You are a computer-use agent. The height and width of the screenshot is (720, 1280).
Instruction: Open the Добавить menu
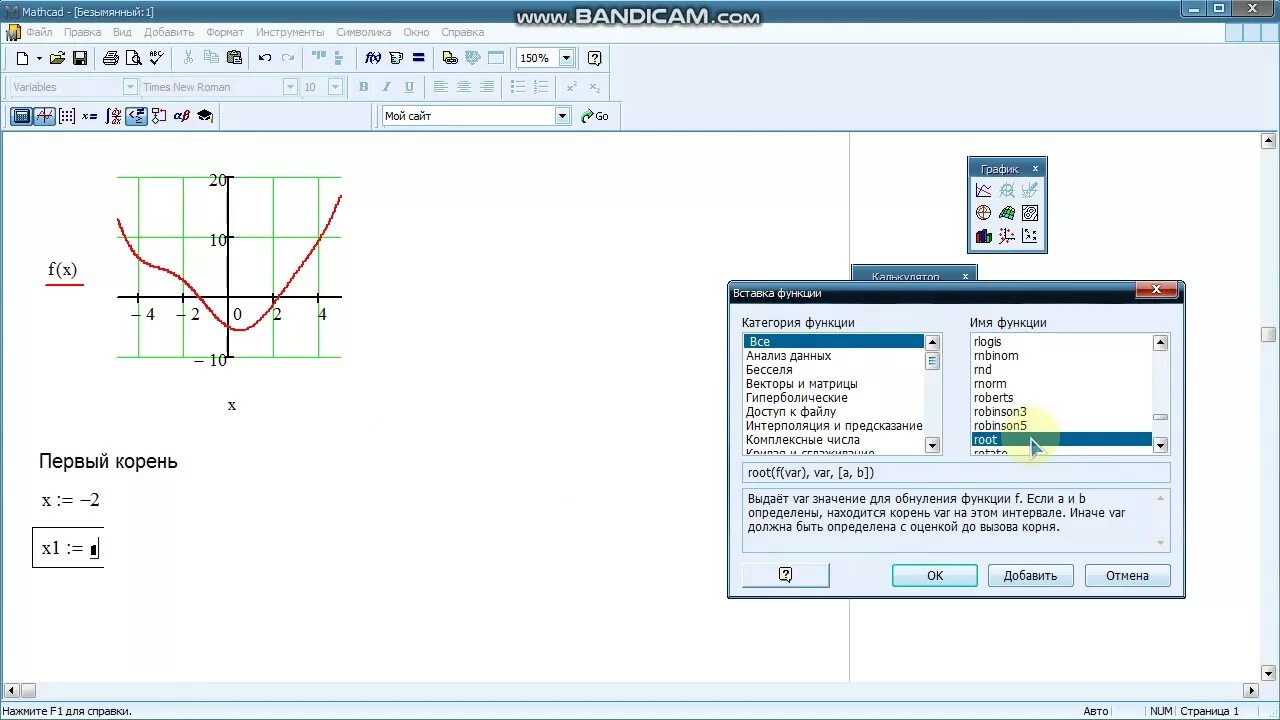click(x=169, y=32)
